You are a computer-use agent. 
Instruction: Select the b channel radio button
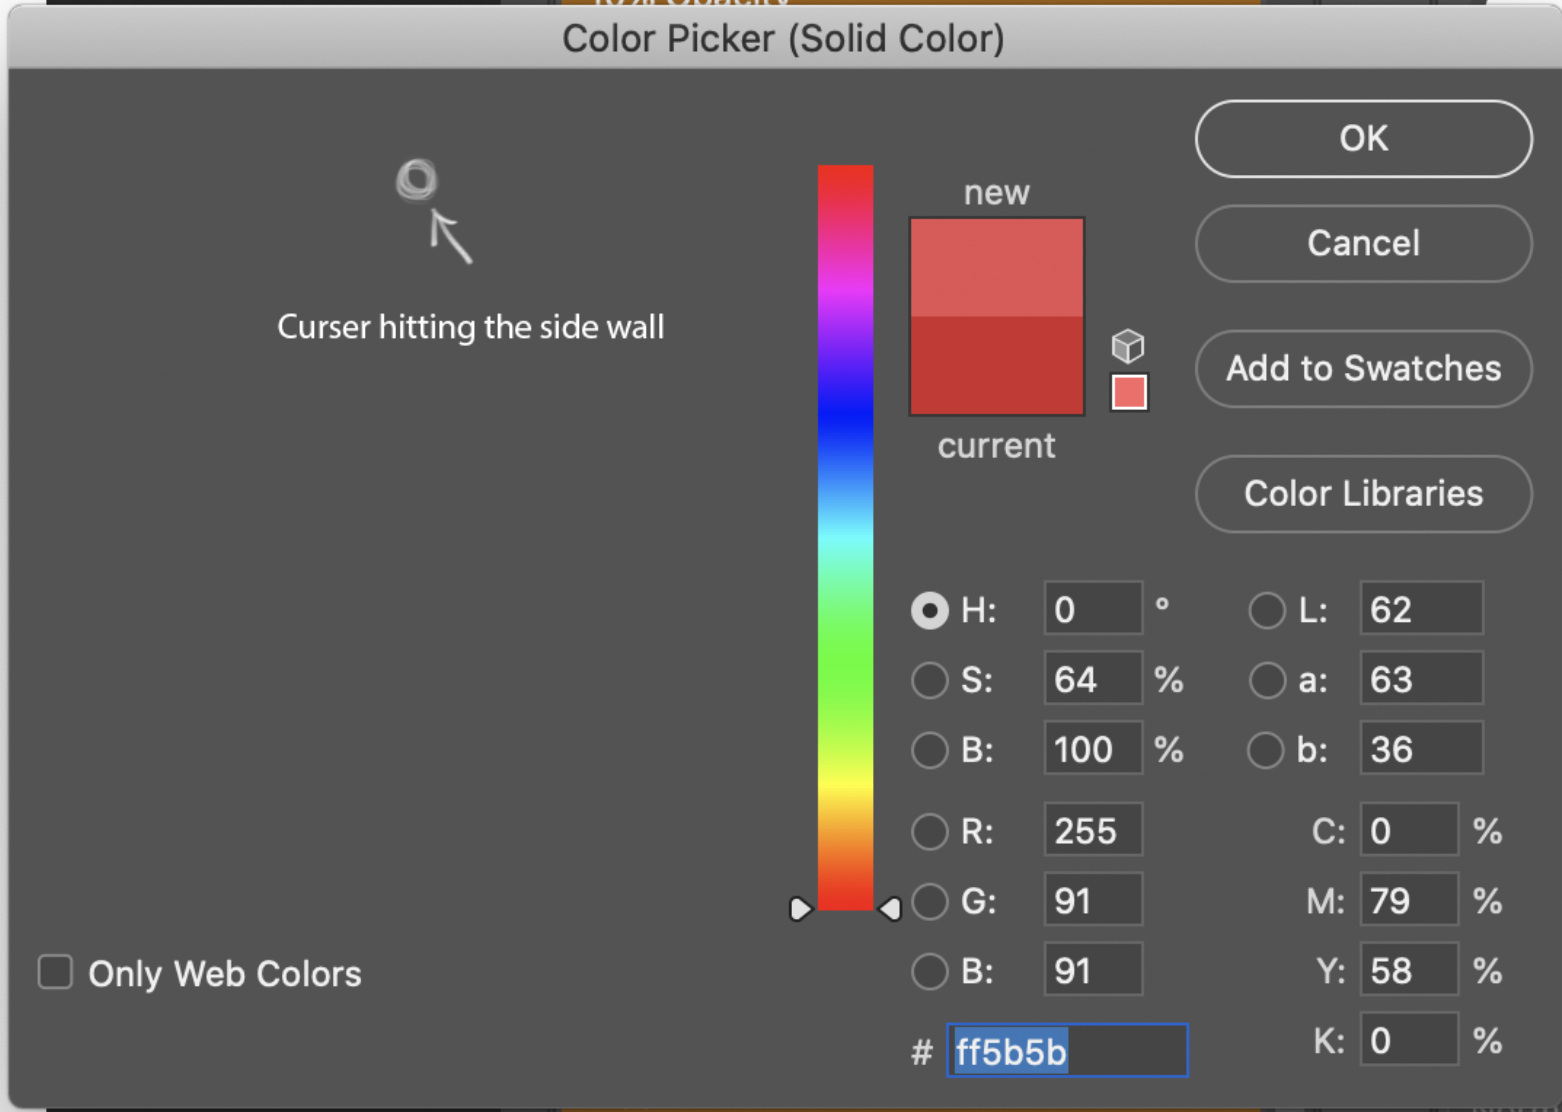[1267, 750]
